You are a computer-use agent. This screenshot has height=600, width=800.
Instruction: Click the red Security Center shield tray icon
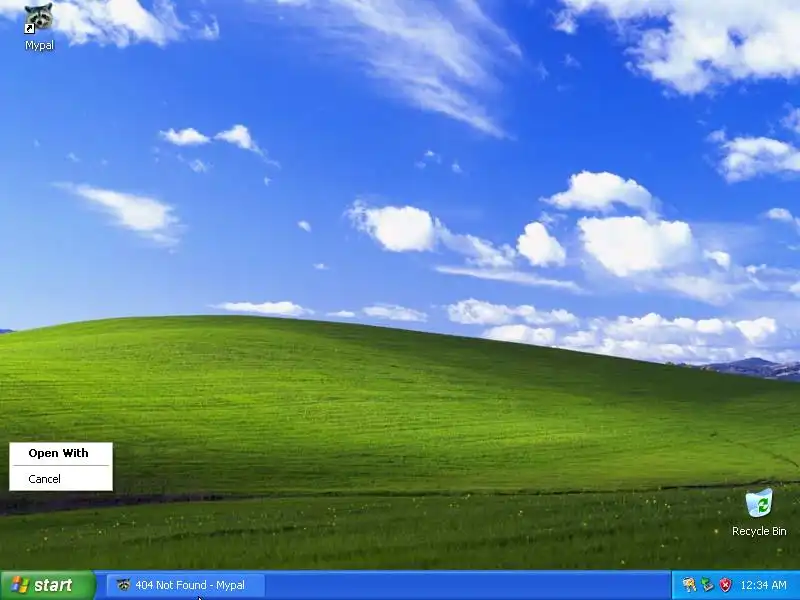(725, 585)
